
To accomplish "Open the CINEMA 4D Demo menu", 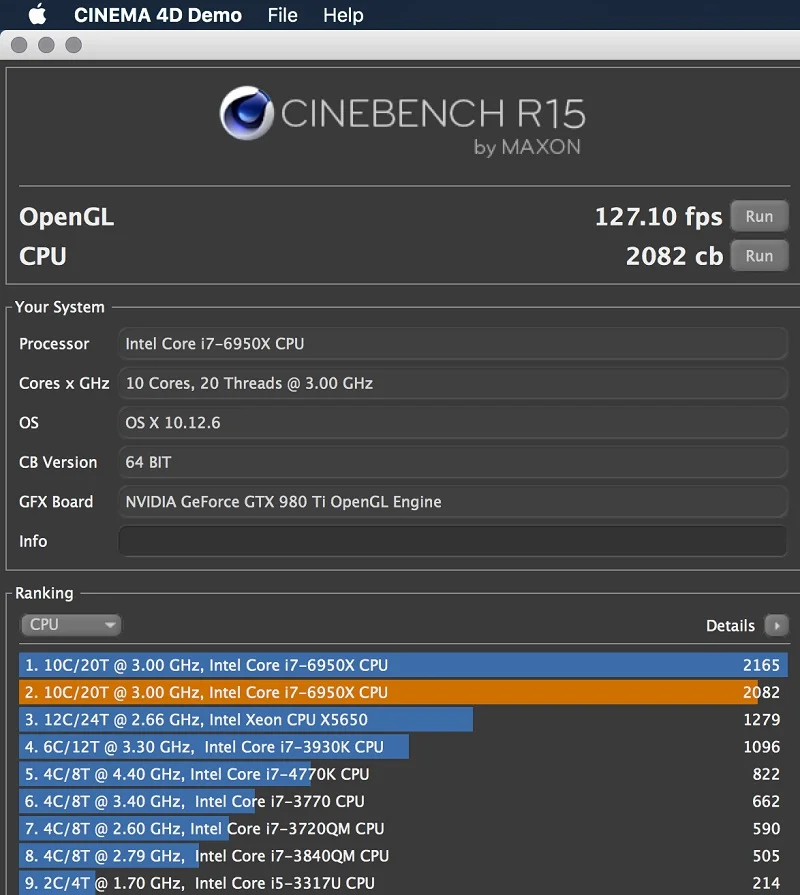I will coord(158,15).
